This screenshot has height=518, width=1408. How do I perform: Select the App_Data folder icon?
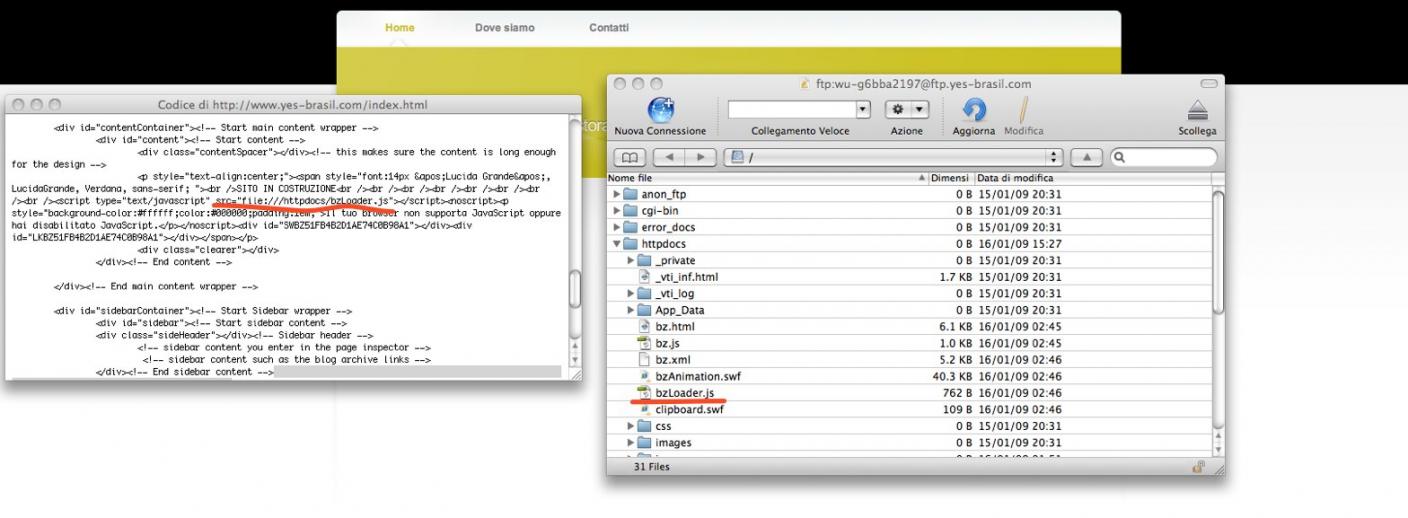[645, 310]
